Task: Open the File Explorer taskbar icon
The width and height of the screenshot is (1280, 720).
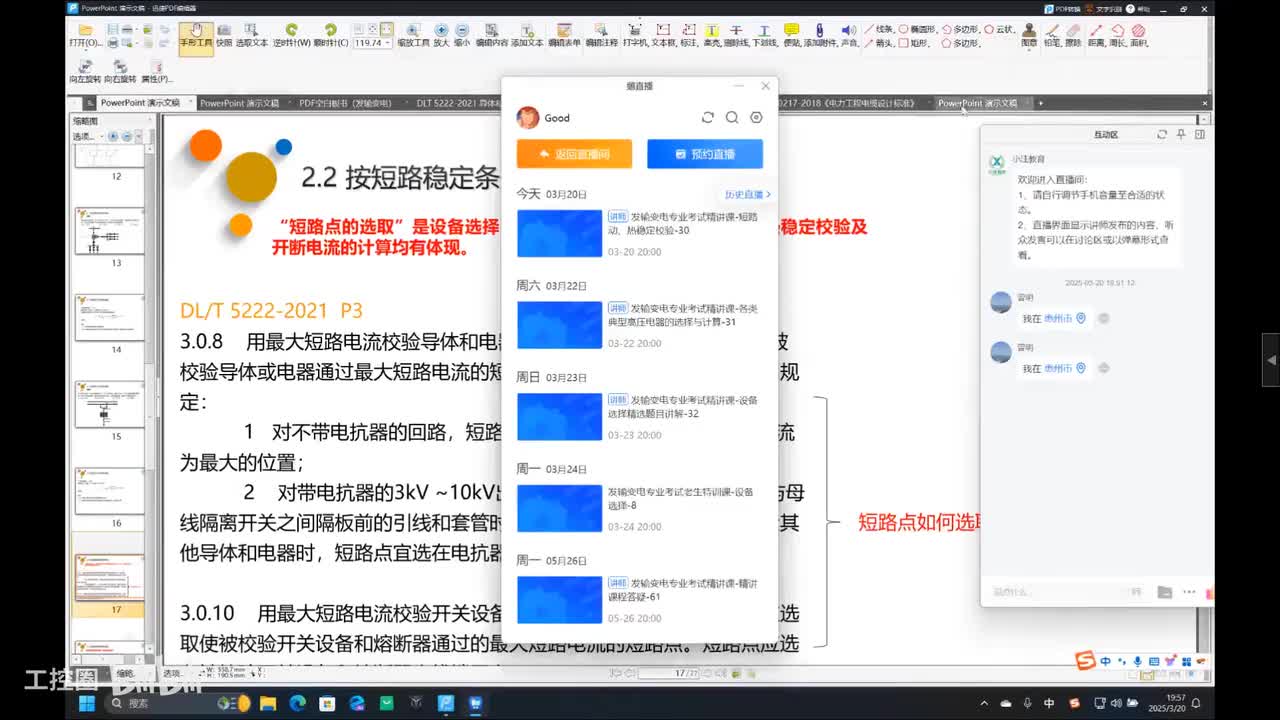Action: (268, 703)
